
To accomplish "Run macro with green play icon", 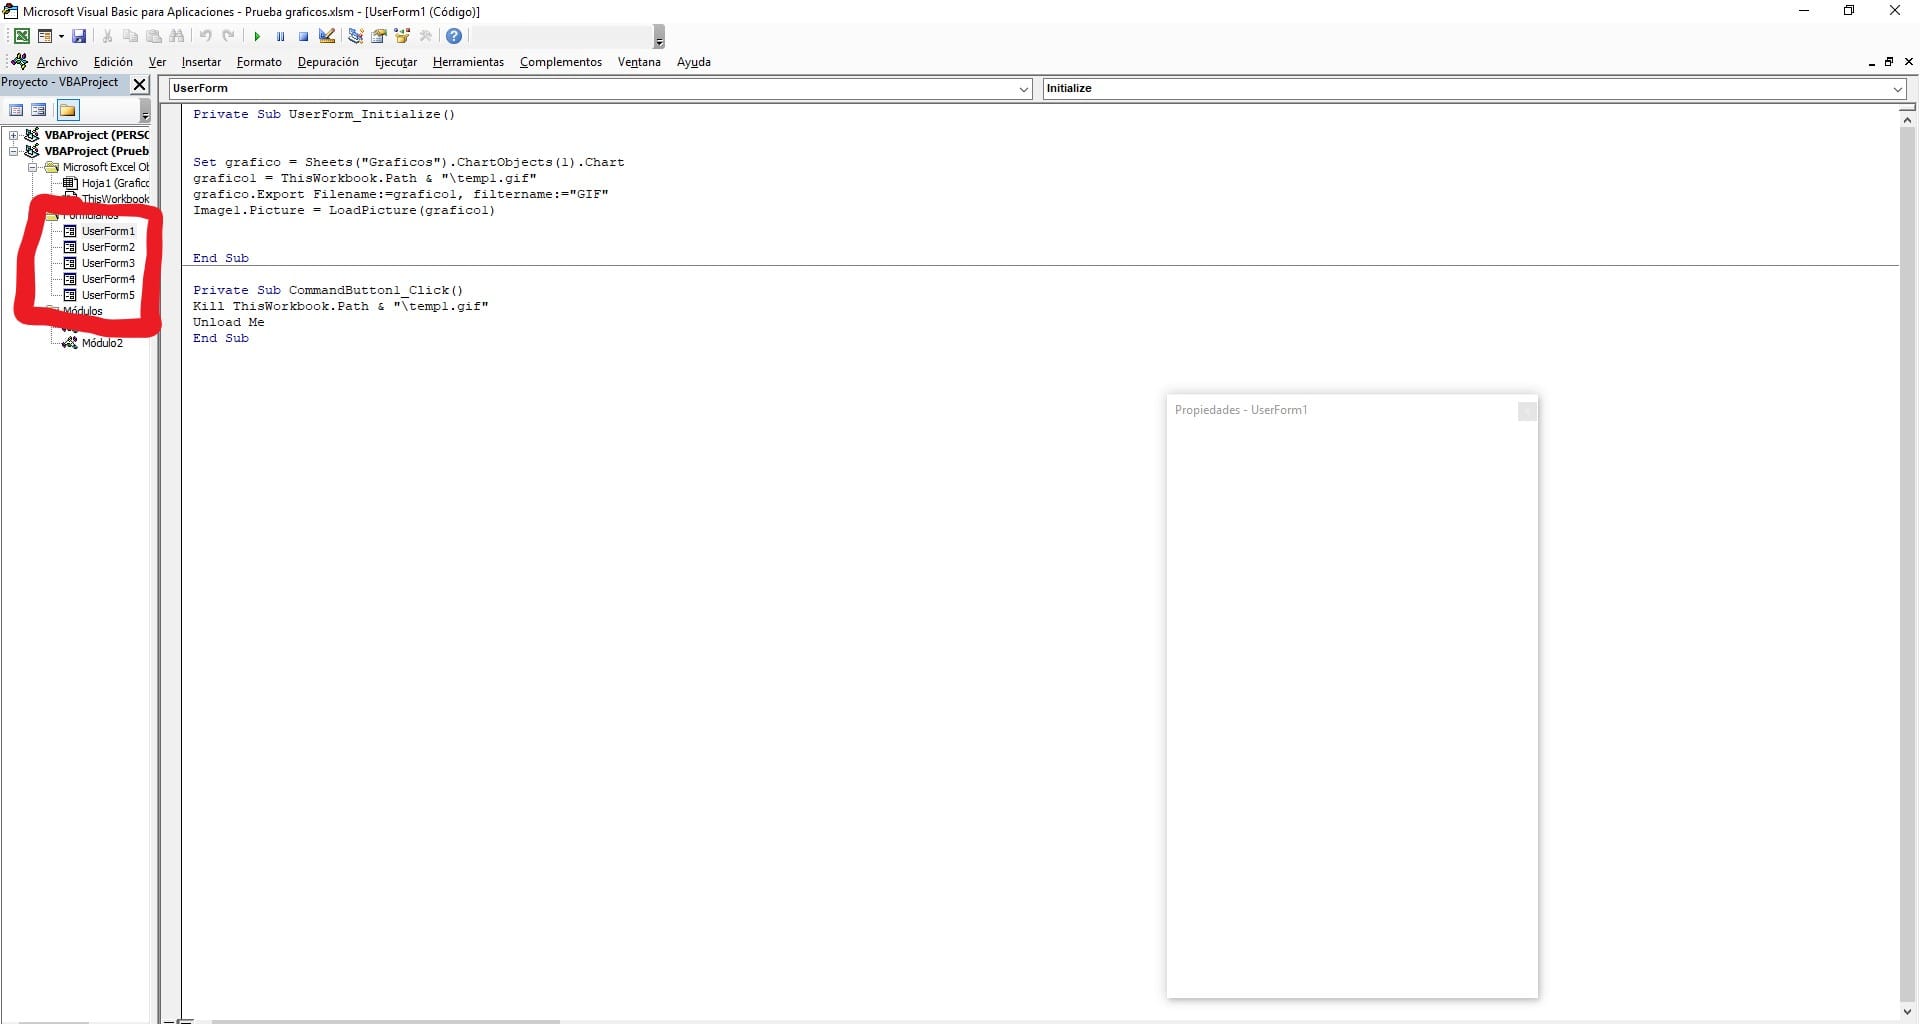I will tap(257, 36).
